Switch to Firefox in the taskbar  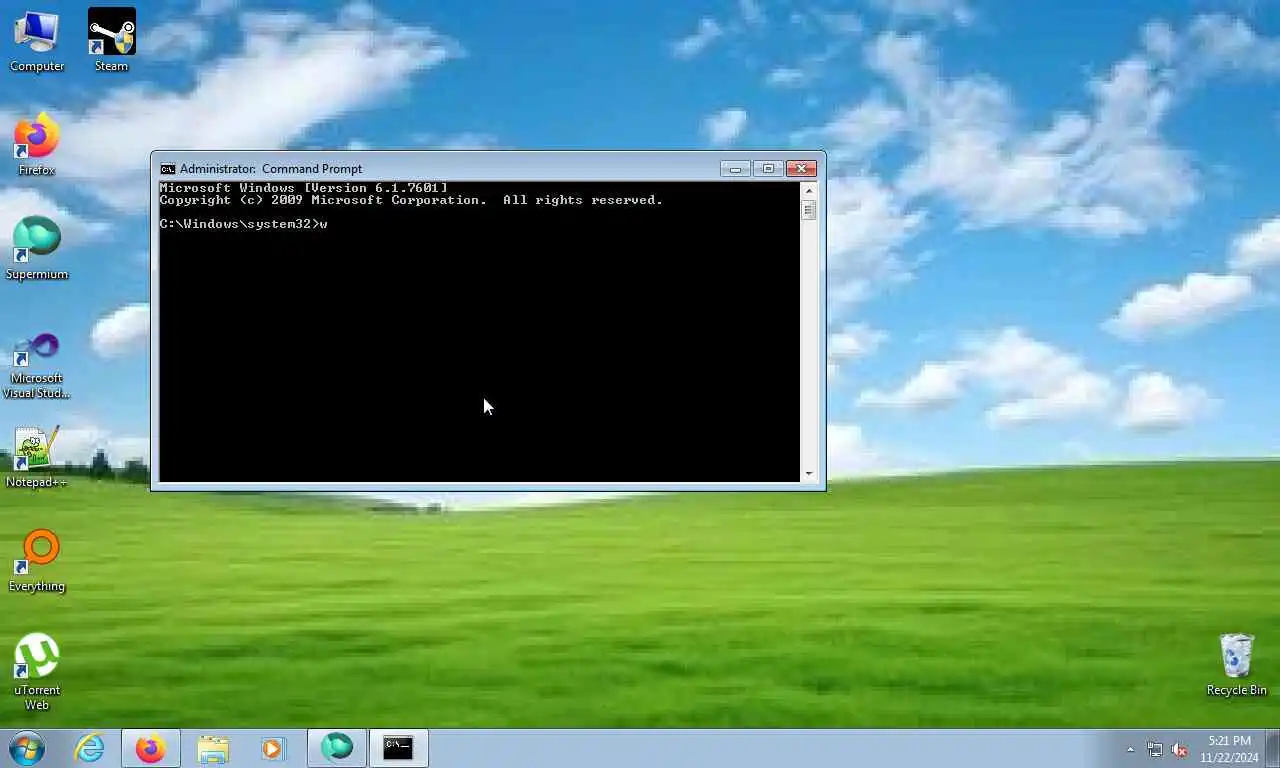pos(151,748)
